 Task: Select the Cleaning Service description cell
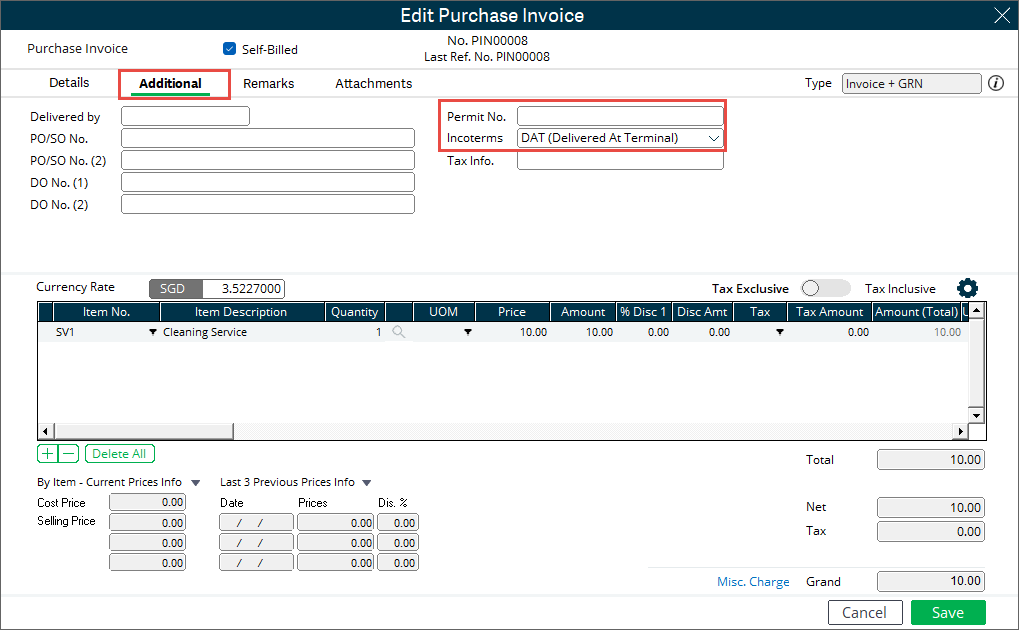click(243, 332)
